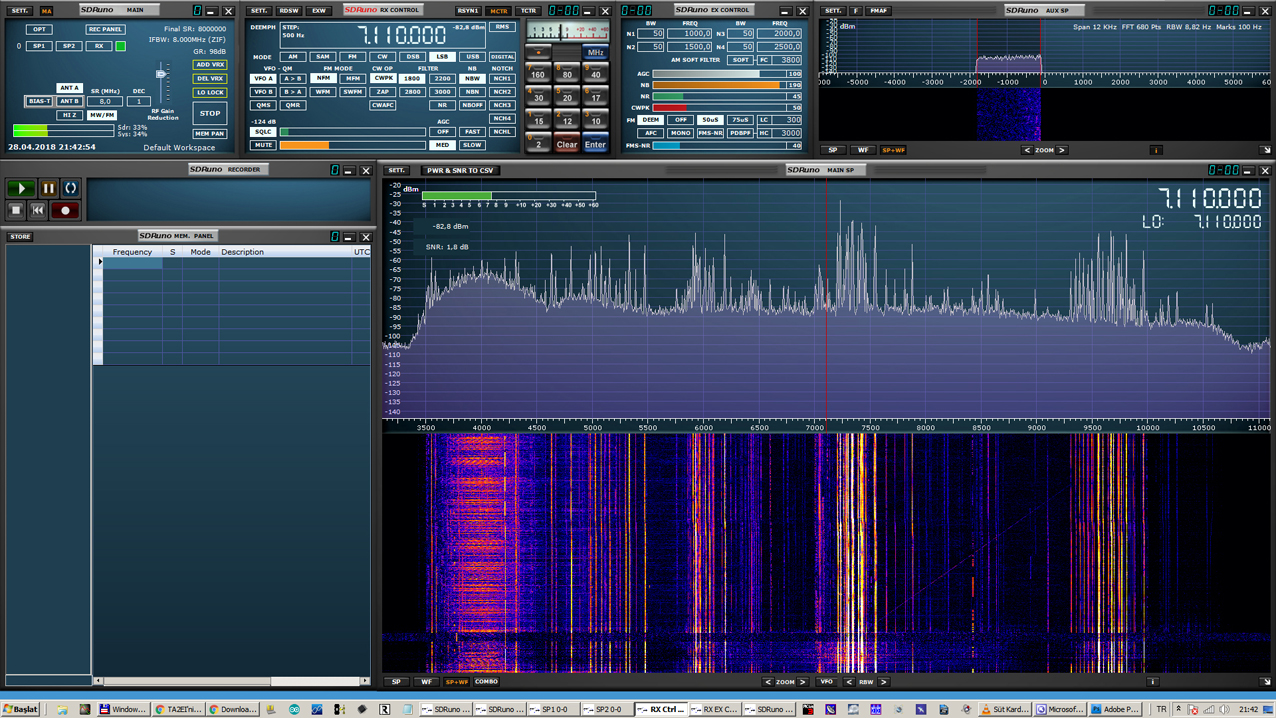This screenshot has width=1276, height=718.
Task: Open SETT. in the Main SP window
Action: point(397,170)
